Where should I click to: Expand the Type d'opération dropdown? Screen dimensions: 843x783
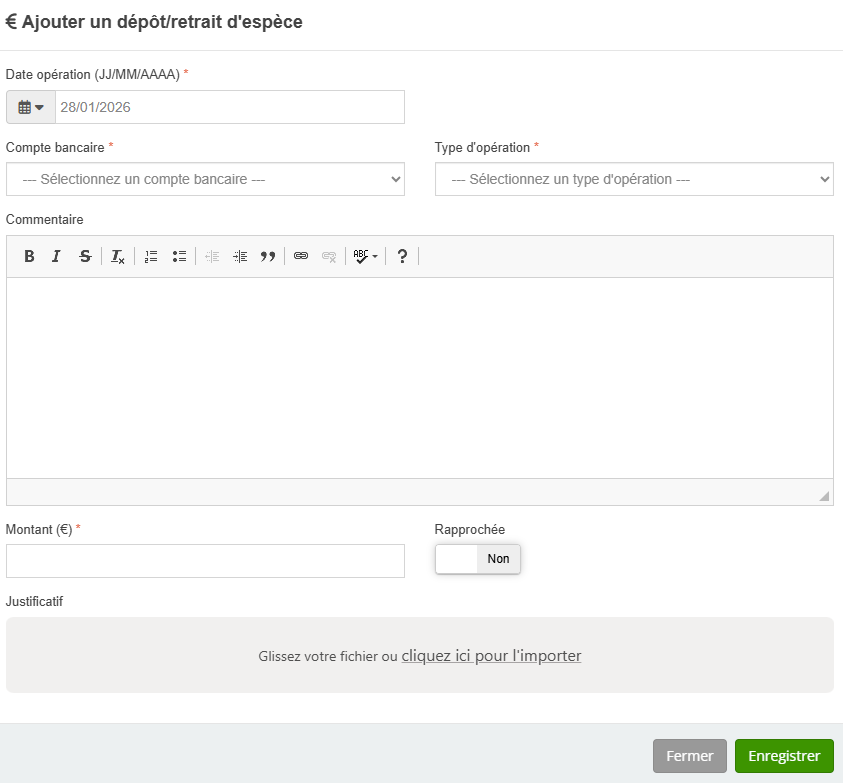(x=634, y=179)
